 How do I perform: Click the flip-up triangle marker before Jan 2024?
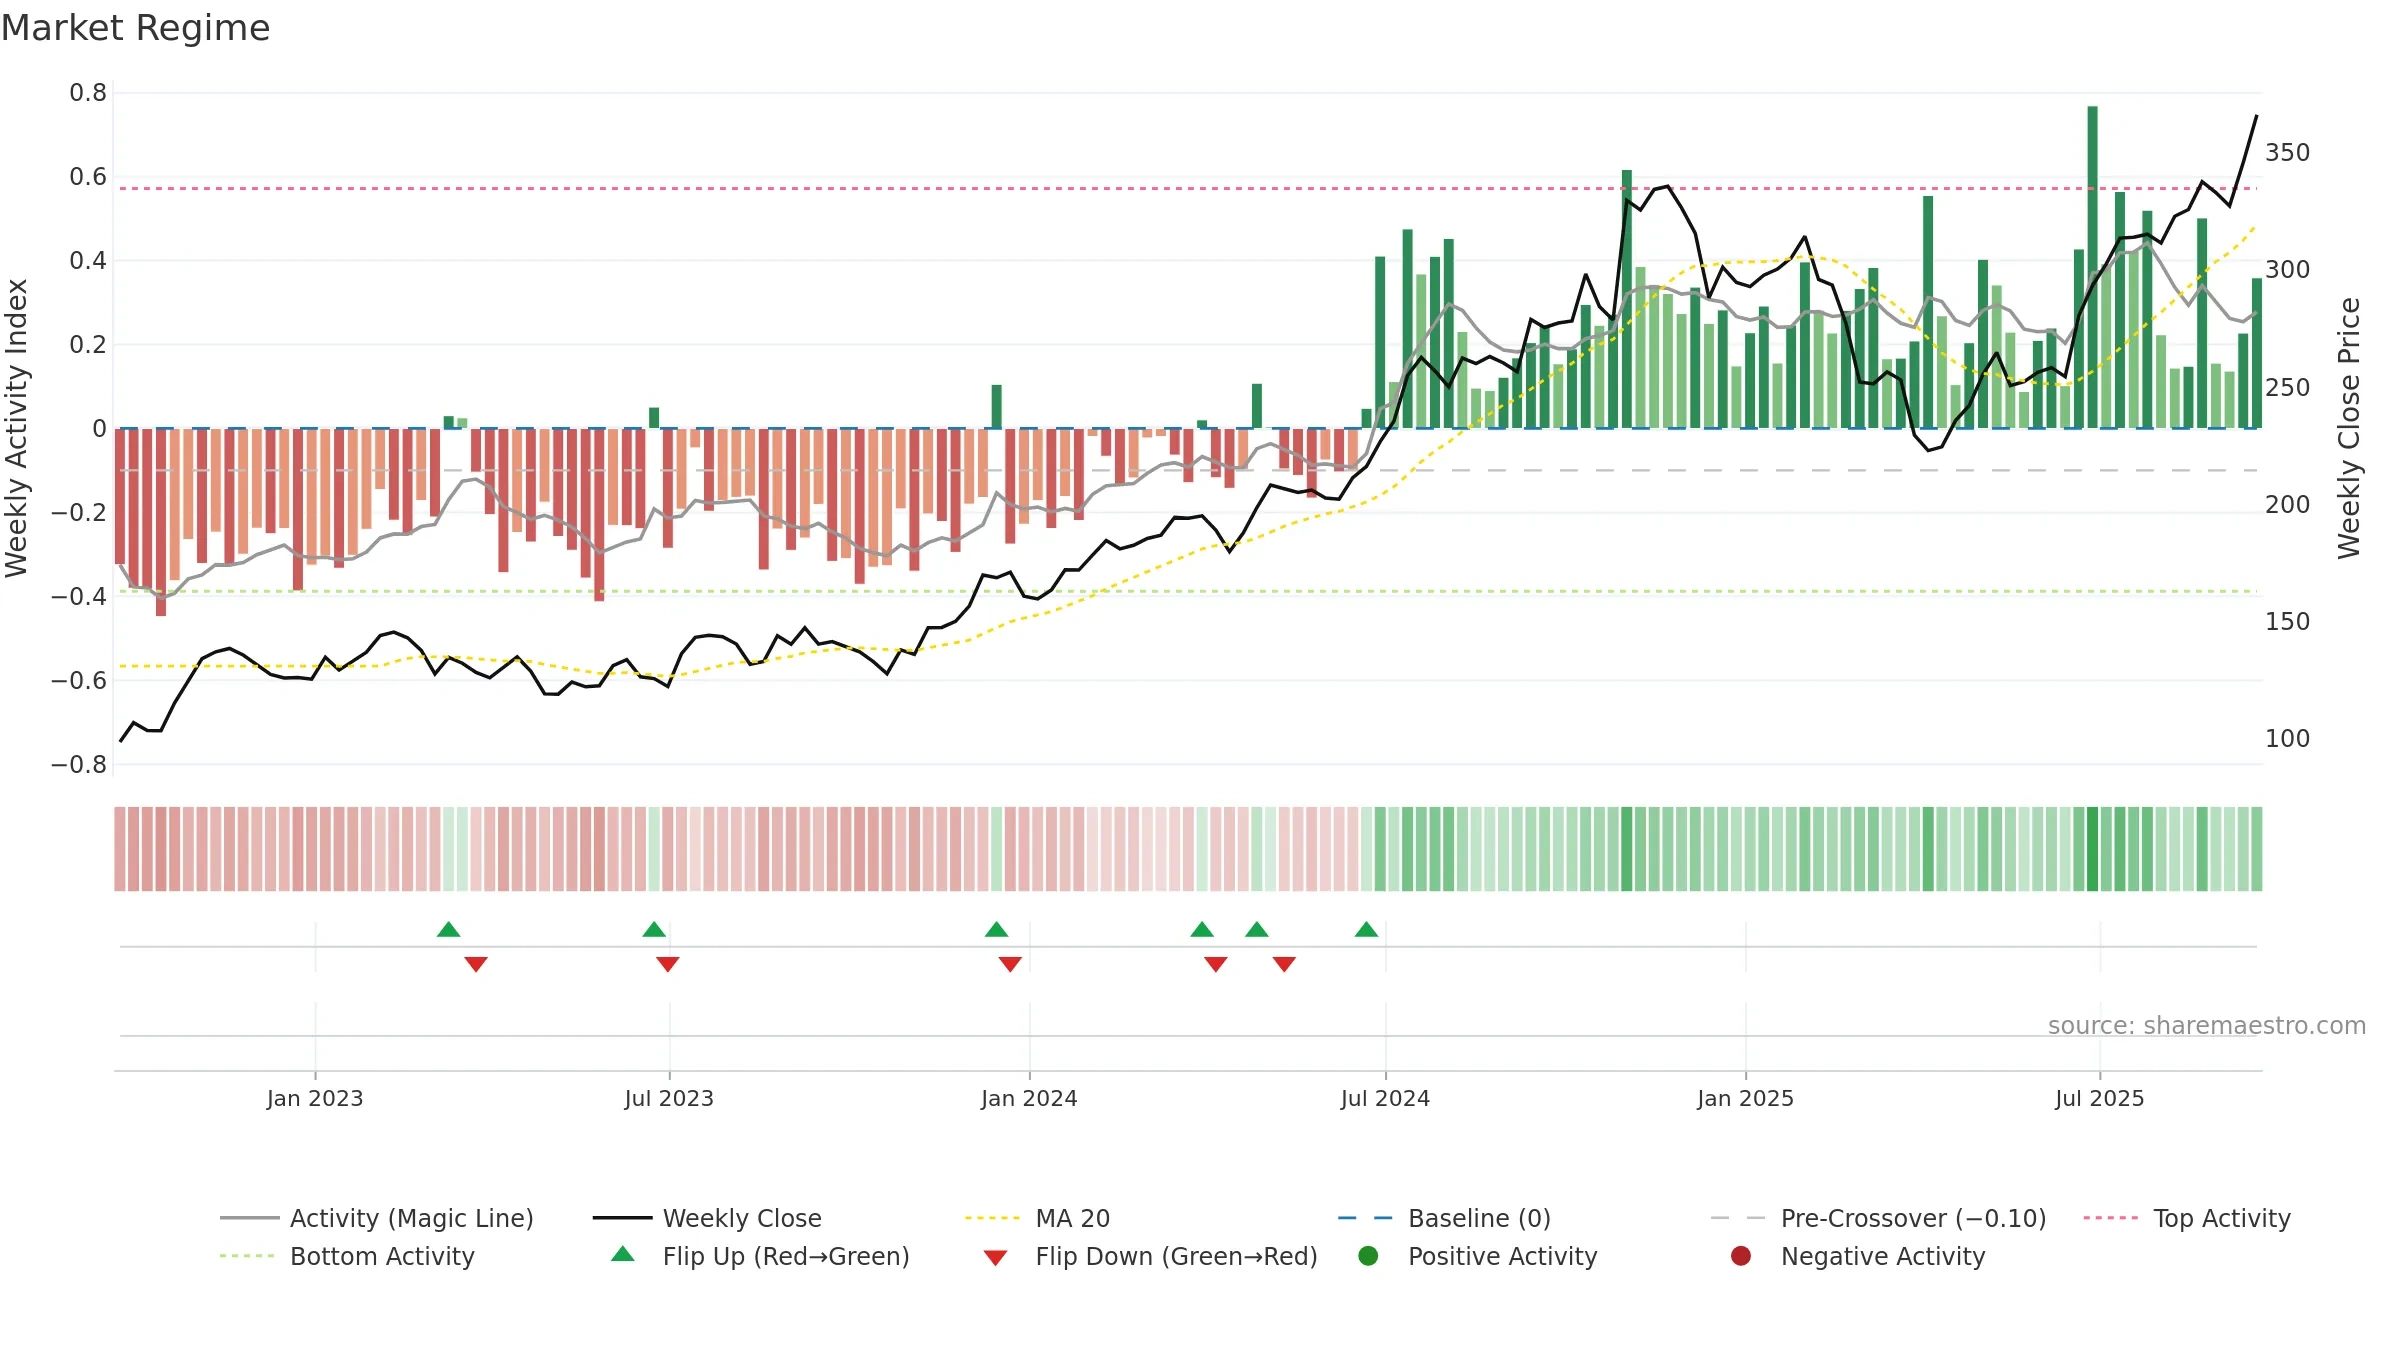coord(997,930)
